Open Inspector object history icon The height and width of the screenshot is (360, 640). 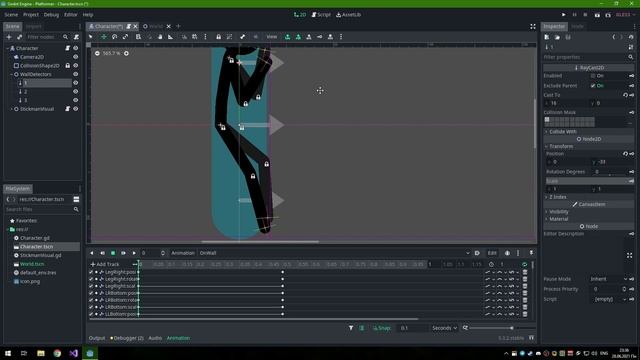631,37
